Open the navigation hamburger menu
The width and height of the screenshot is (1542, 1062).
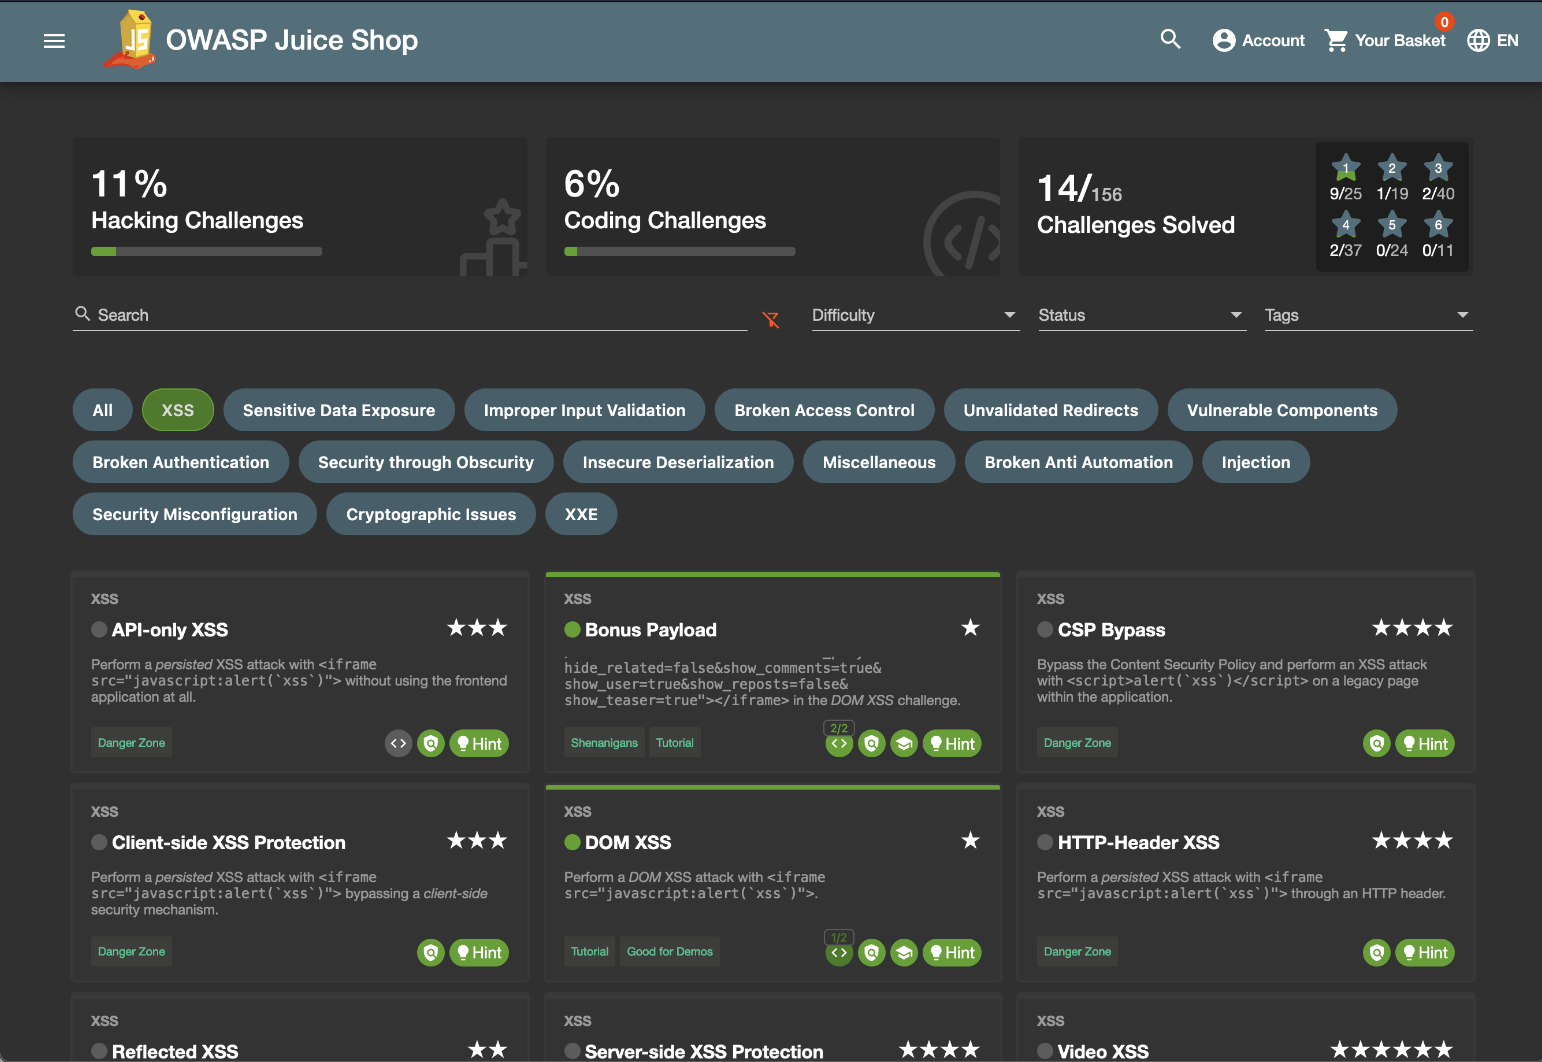(x=54, y=41)
